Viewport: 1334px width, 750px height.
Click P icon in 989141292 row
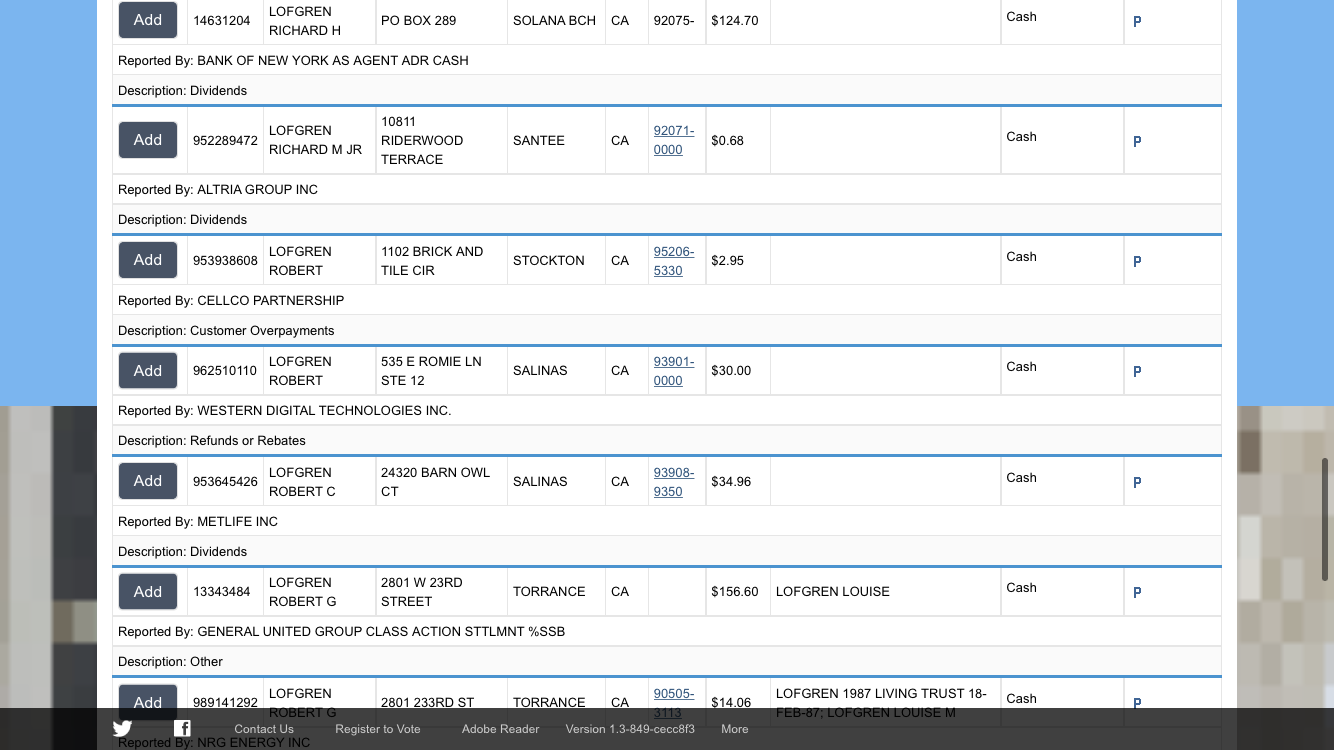click(x=1137, y=703)
